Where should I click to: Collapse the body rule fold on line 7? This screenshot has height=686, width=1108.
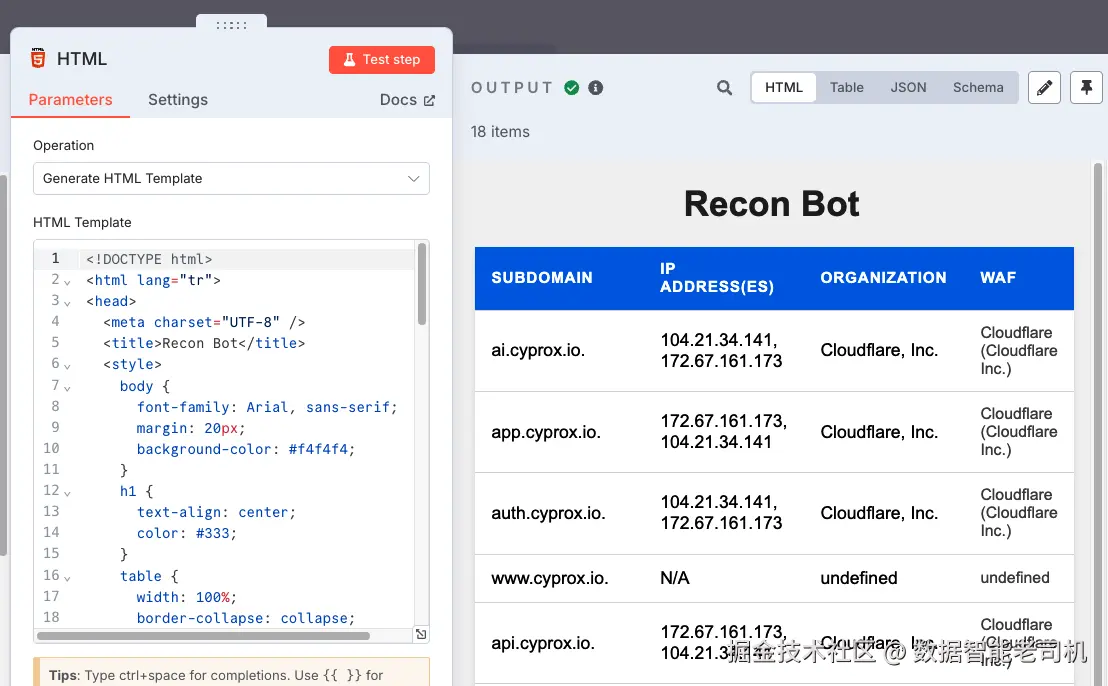(67, 388)
